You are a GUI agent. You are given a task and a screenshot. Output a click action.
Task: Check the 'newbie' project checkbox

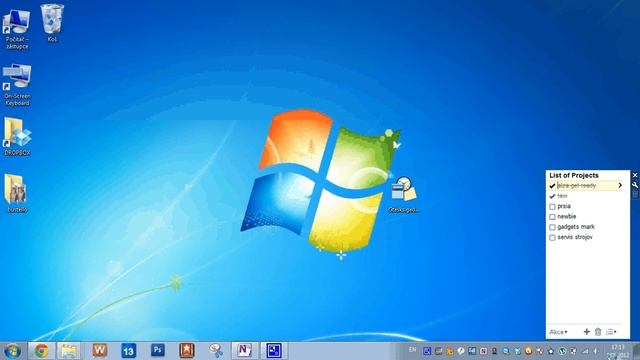coord(552,217)
